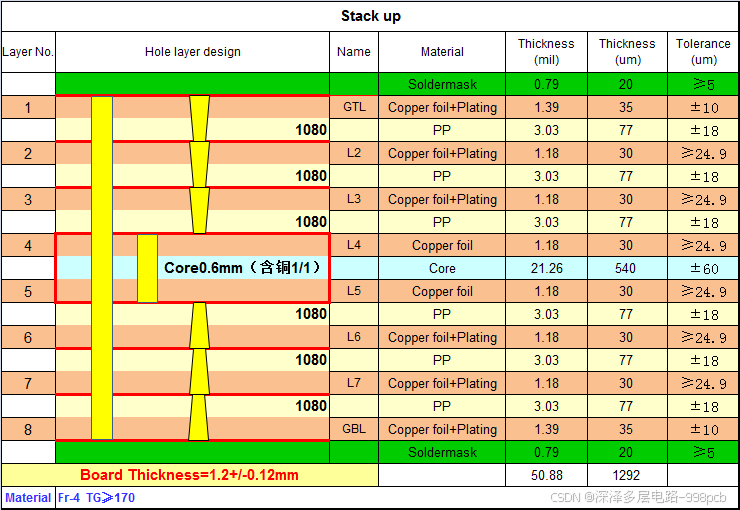Click the "Stack up" table title

(370, 16)
